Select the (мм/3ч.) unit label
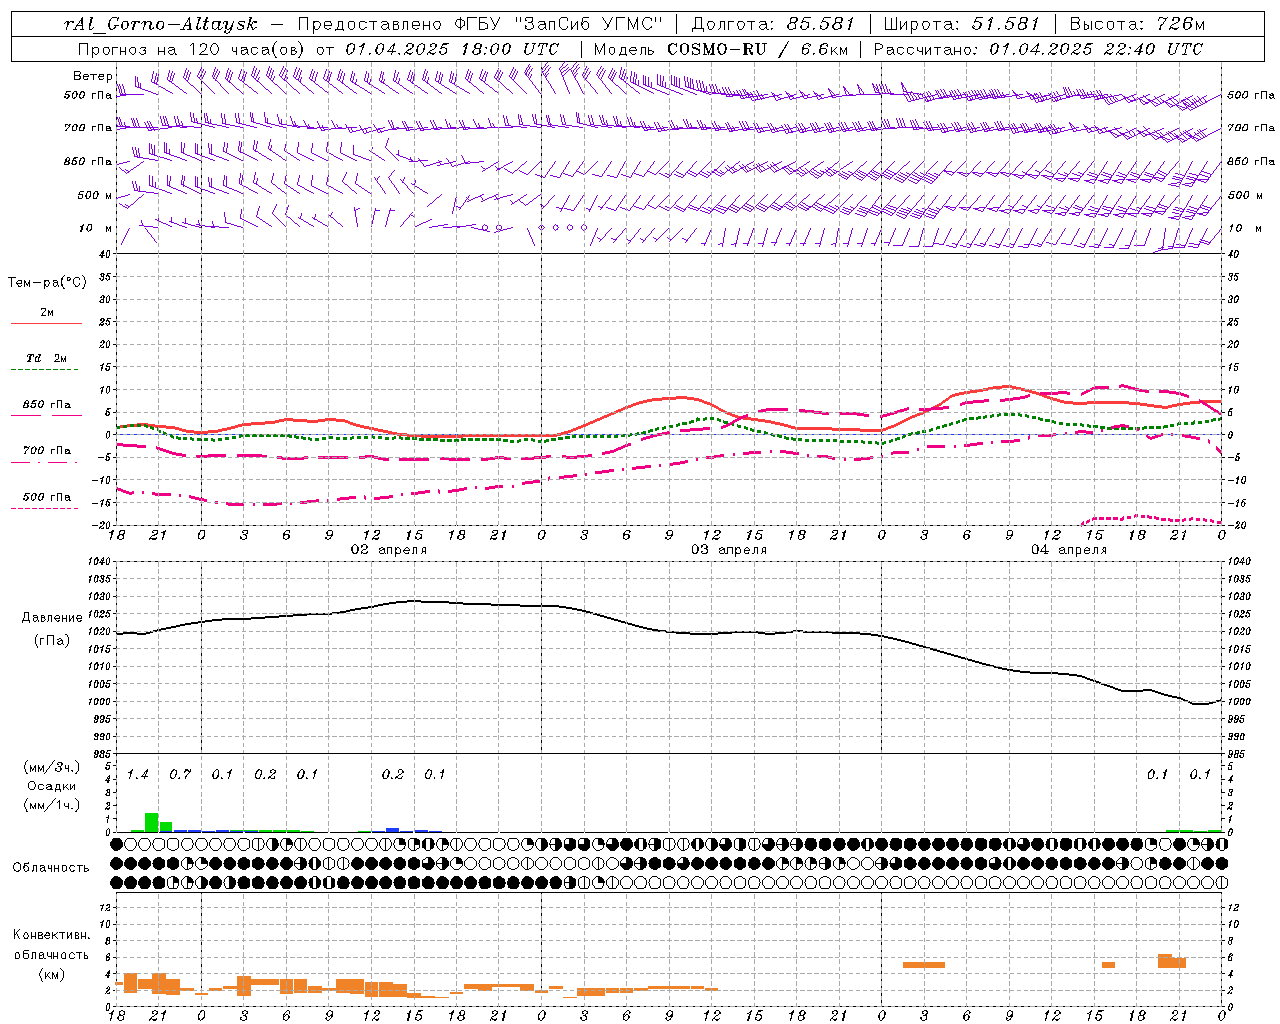Viewport: 1280px width, 1024px height. [52, 767]
